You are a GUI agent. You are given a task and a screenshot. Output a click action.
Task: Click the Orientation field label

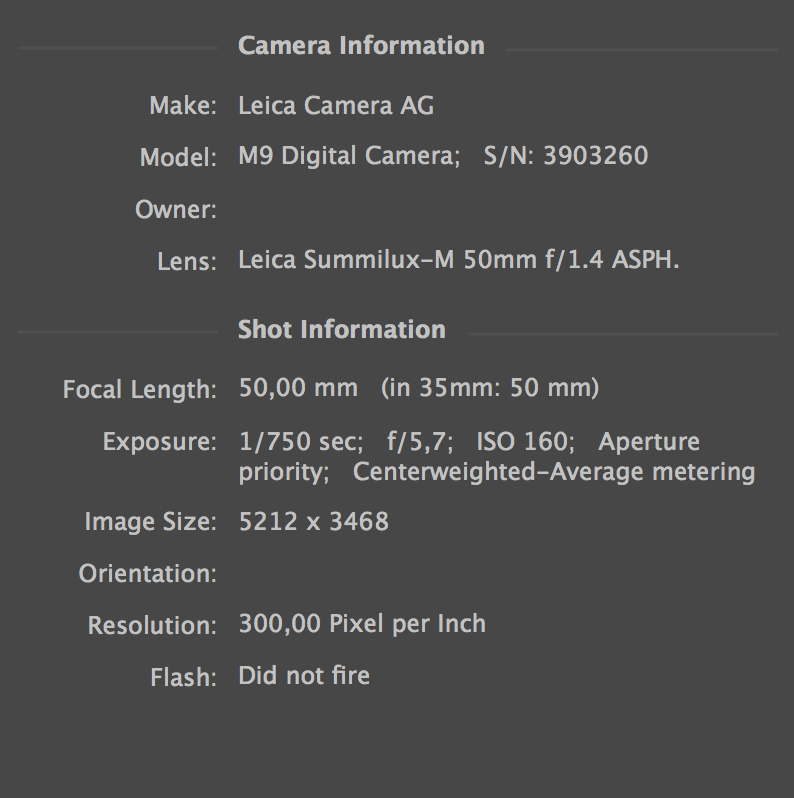point(147,574)
